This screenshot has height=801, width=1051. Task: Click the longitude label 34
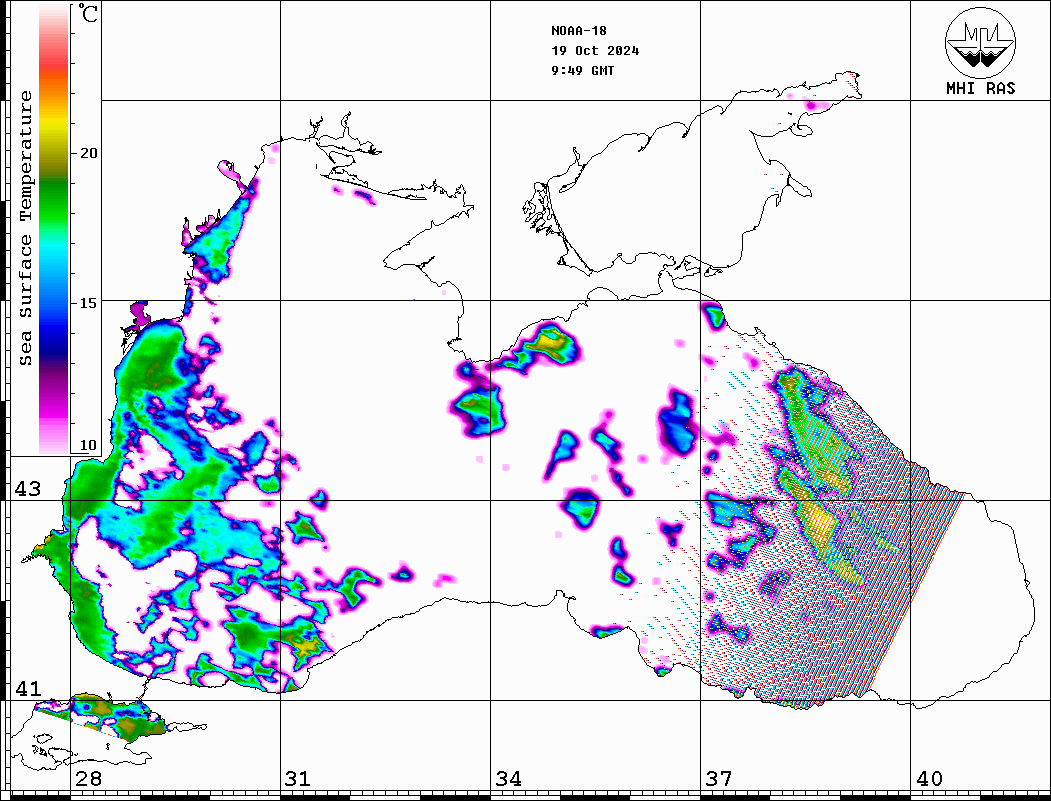pos(508,779)
